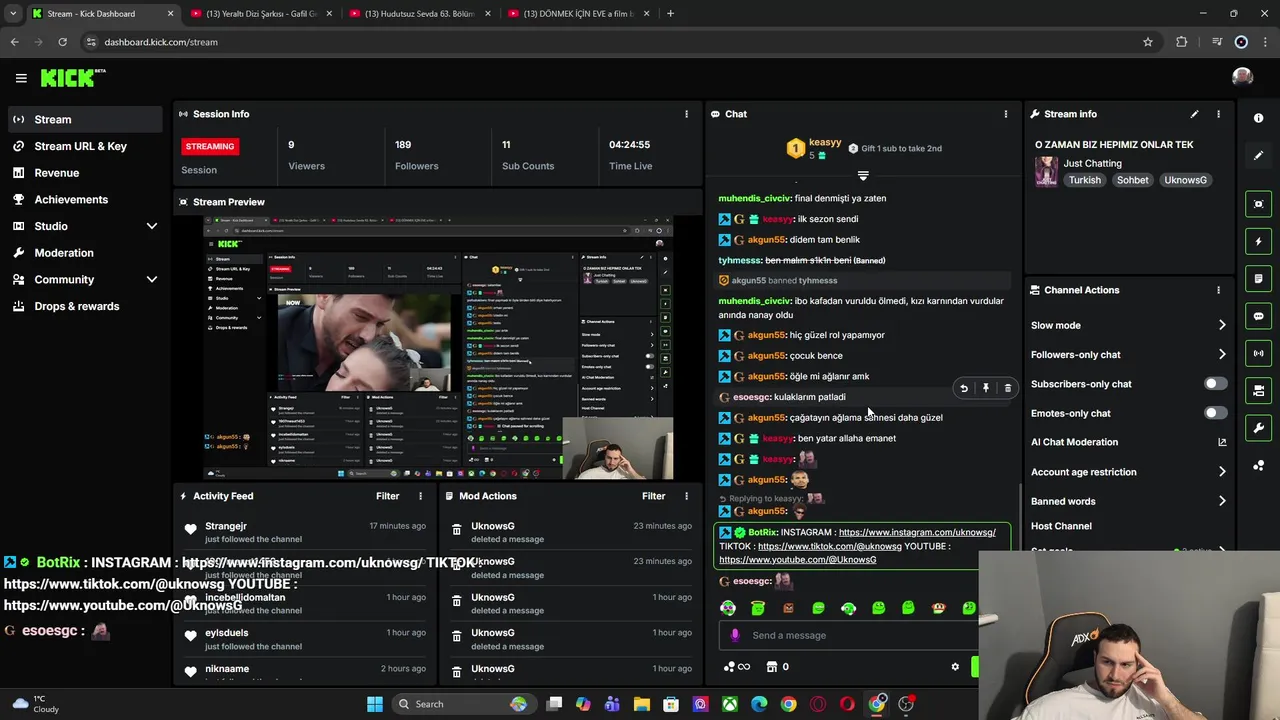The height and width of the screenshot is (720, 1280).
Task: Reply to the hovered esoesgc chat message
Action: [x=964, y=388]
